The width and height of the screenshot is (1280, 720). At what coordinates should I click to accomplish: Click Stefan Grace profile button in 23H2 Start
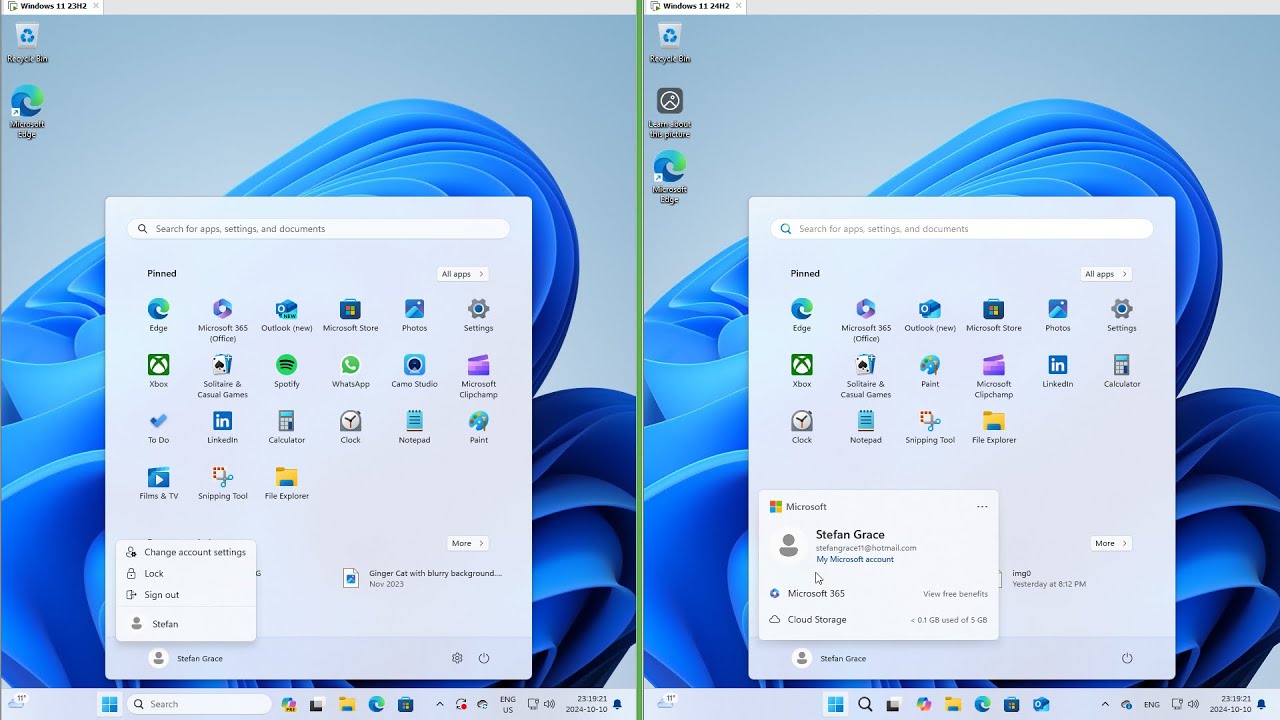coord(187,658)
